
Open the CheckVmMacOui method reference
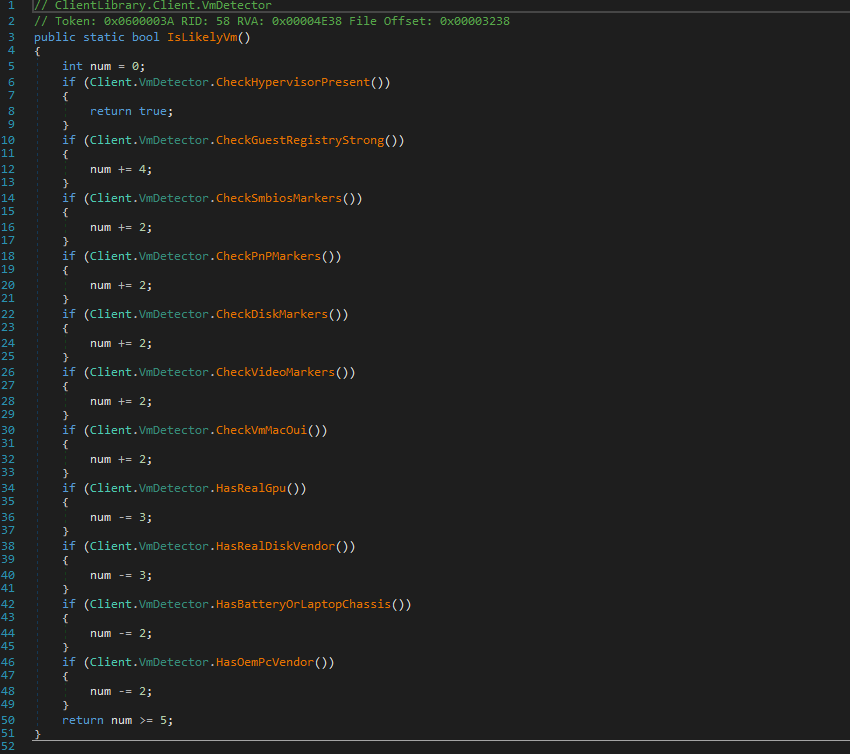pyautogui.click(x=261, y=430)
